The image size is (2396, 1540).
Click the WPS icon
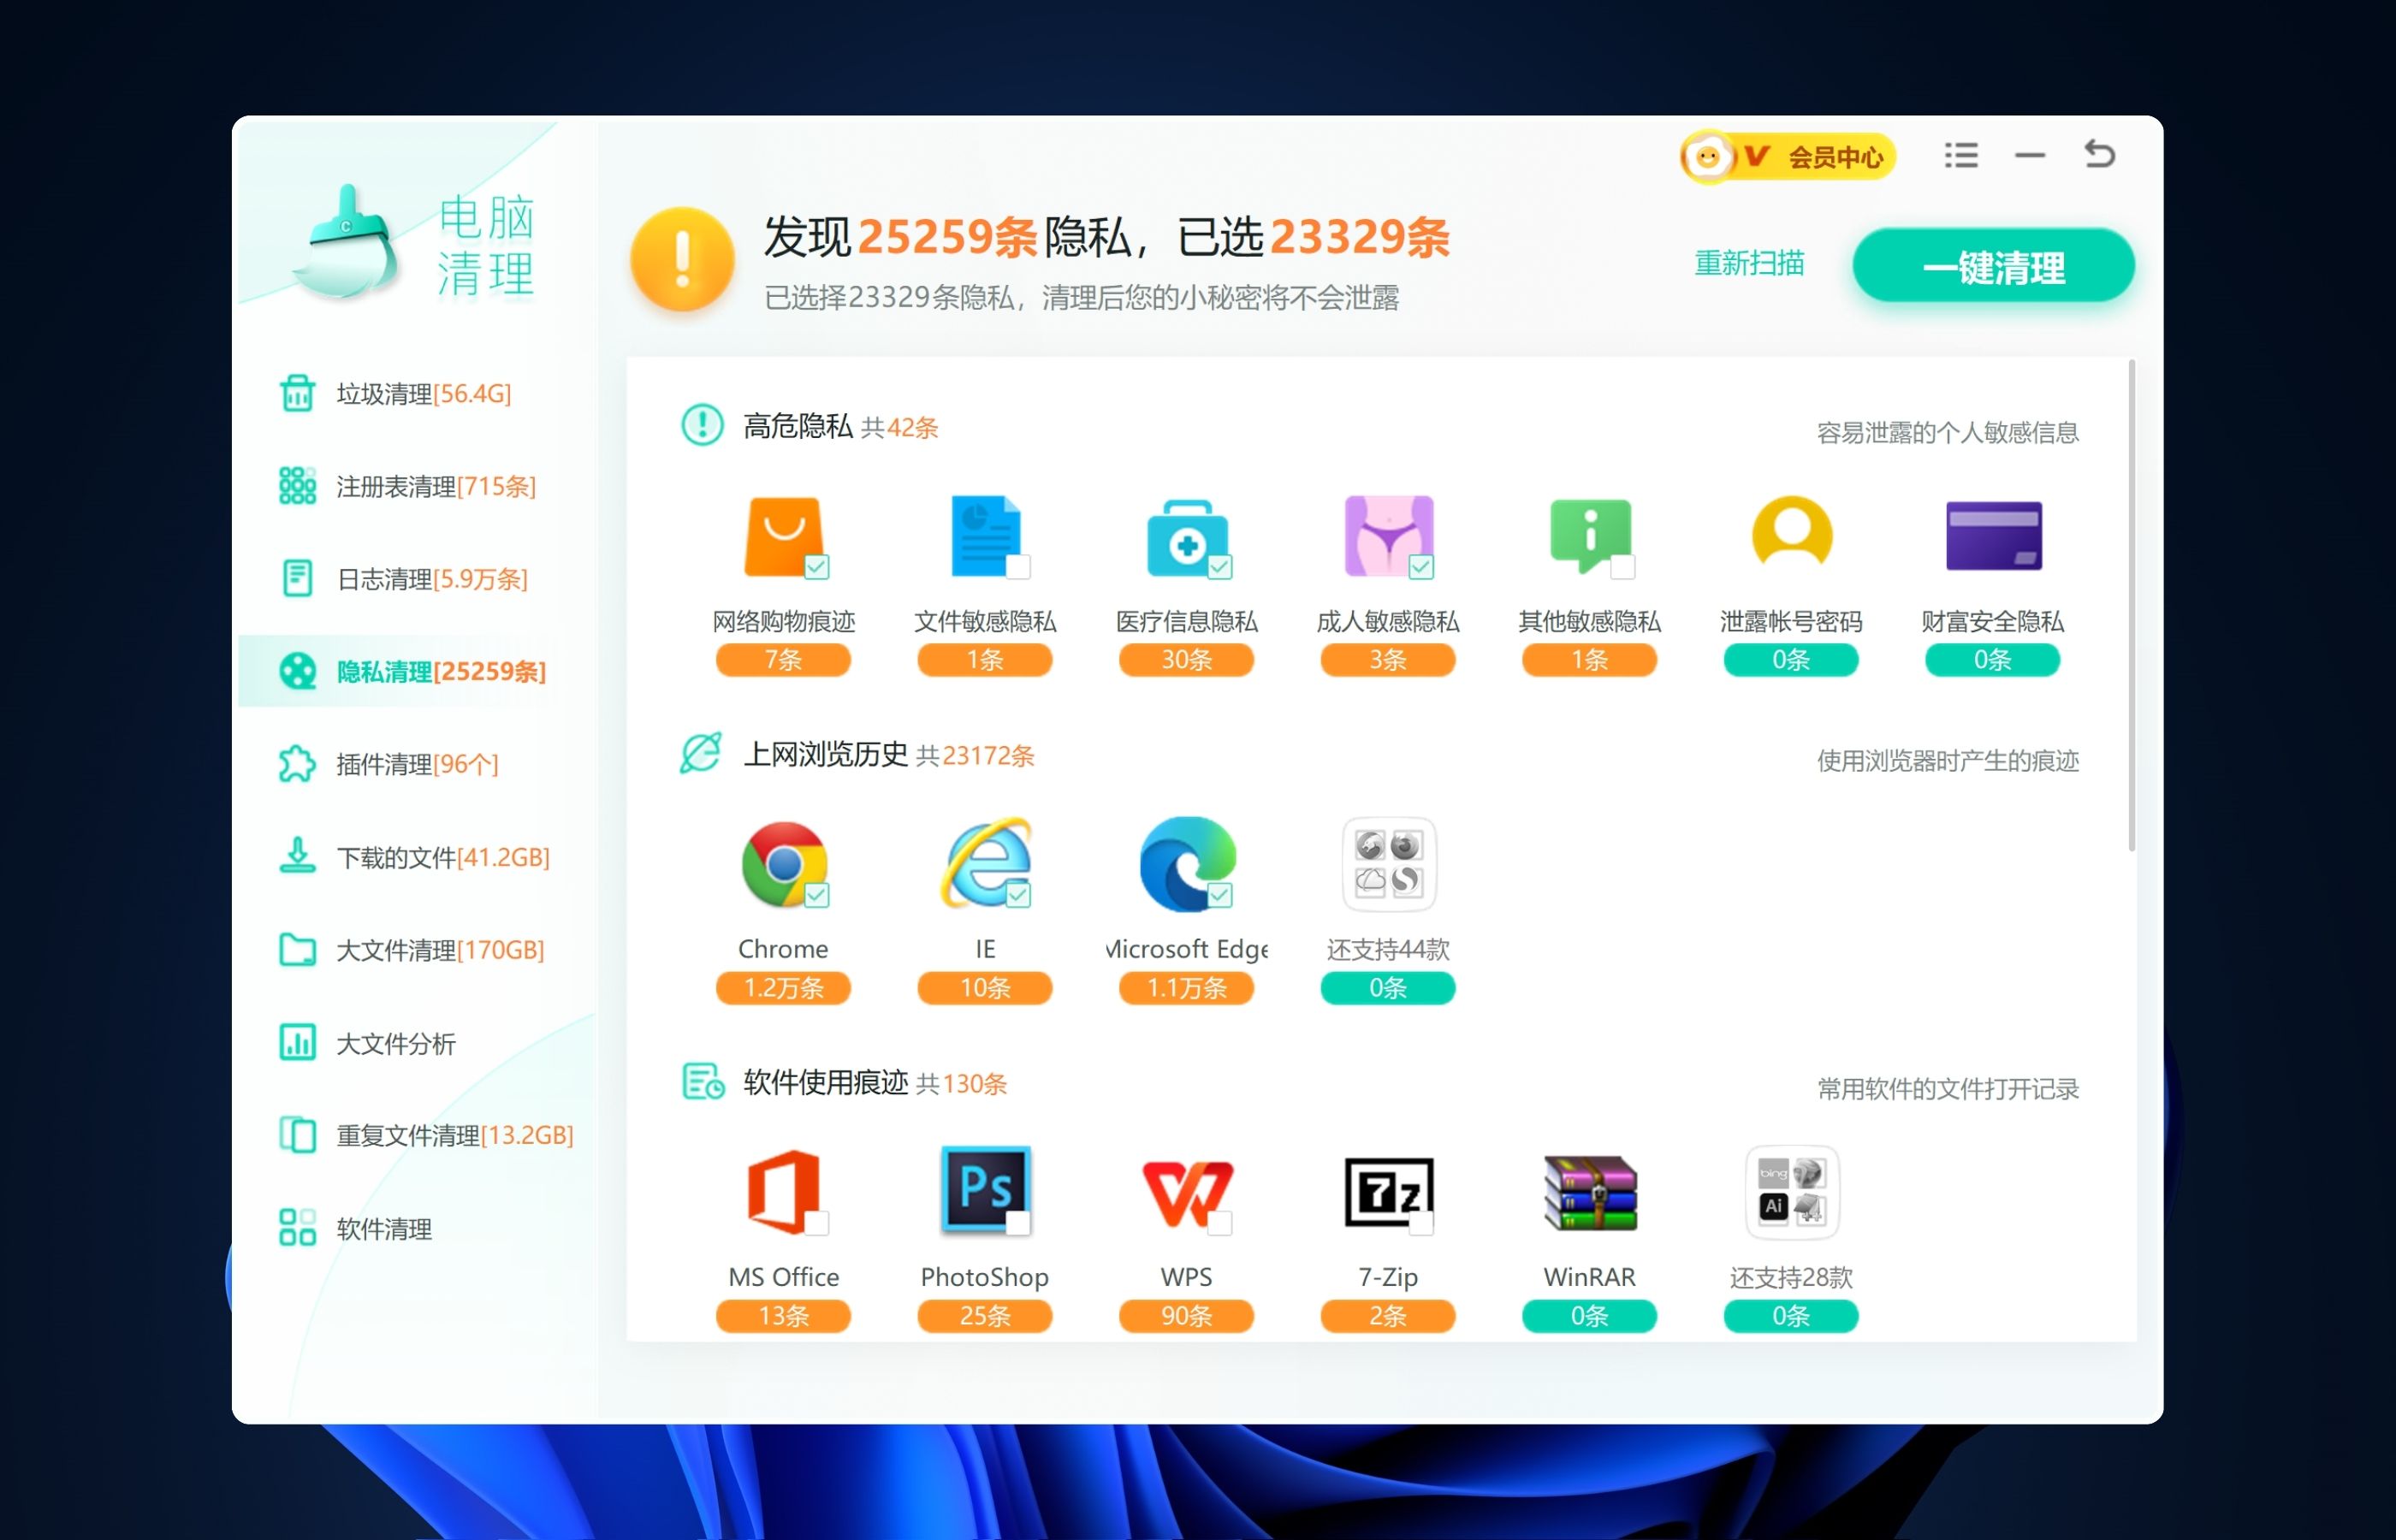point(1187,1193)
